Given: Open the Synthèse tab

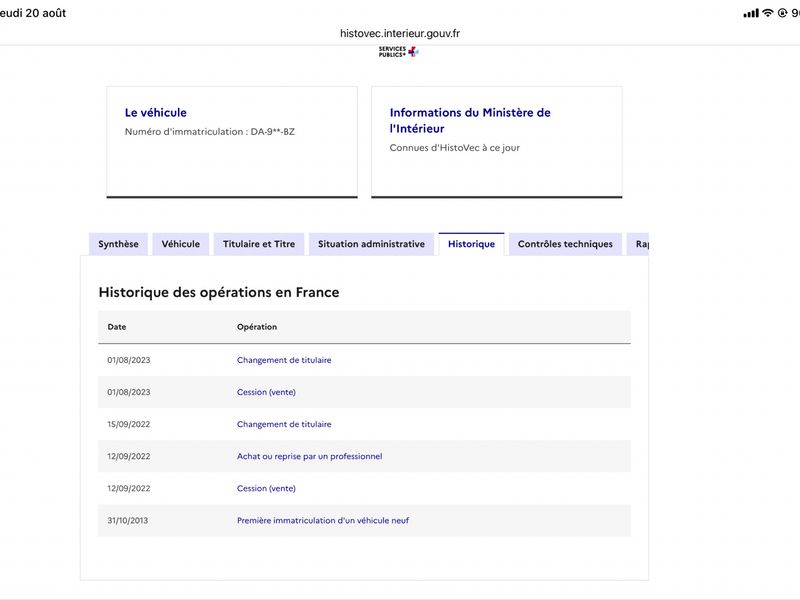Looking at the screenshot, I should (118, 244).
